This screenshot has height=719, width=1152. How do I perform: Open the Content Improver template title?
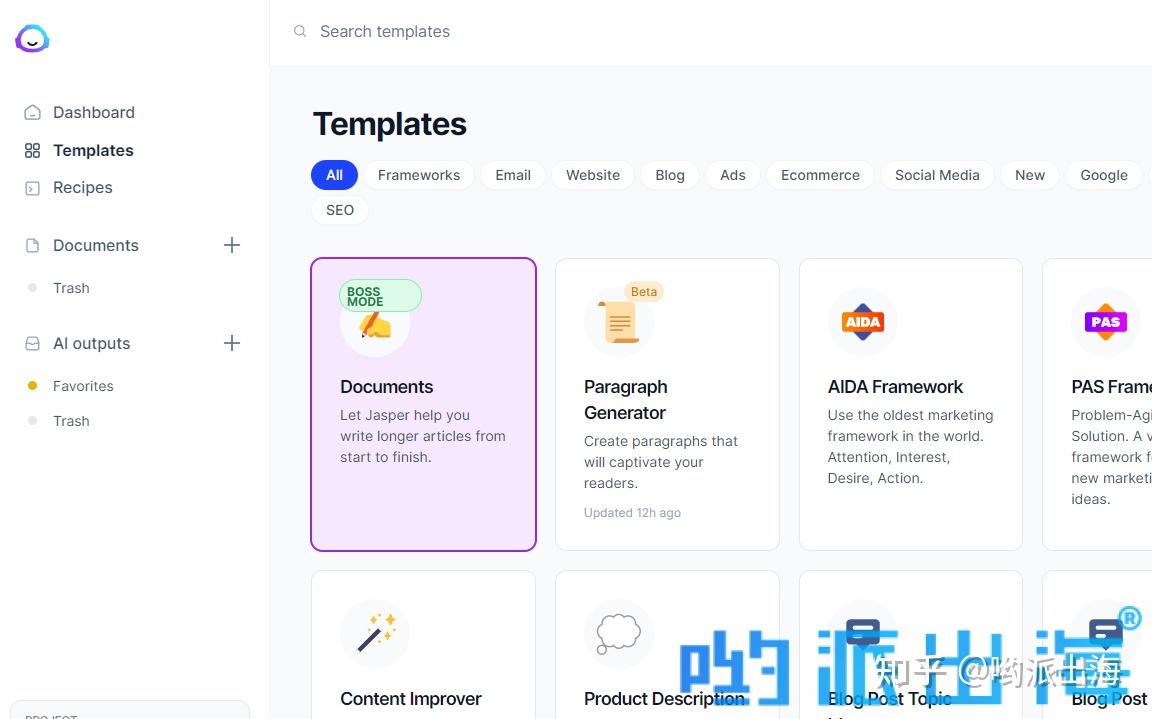pos(411,698)
